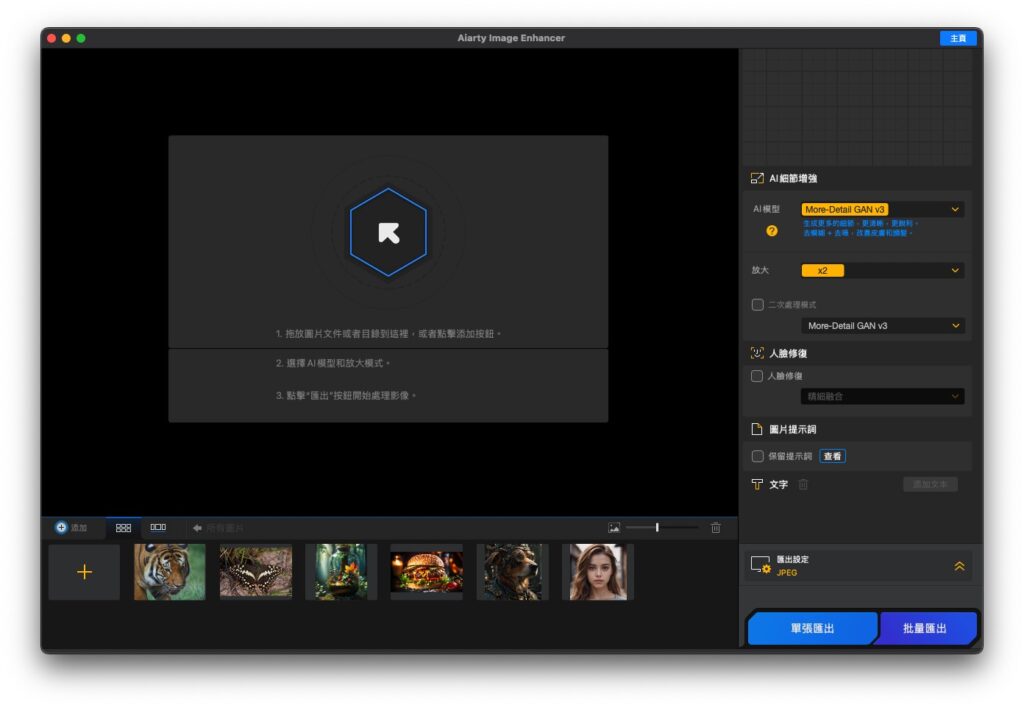Screen dimensions: 1024x708
Task: Enable the 二次處理模式 checkbox
Action: (758, 305)
